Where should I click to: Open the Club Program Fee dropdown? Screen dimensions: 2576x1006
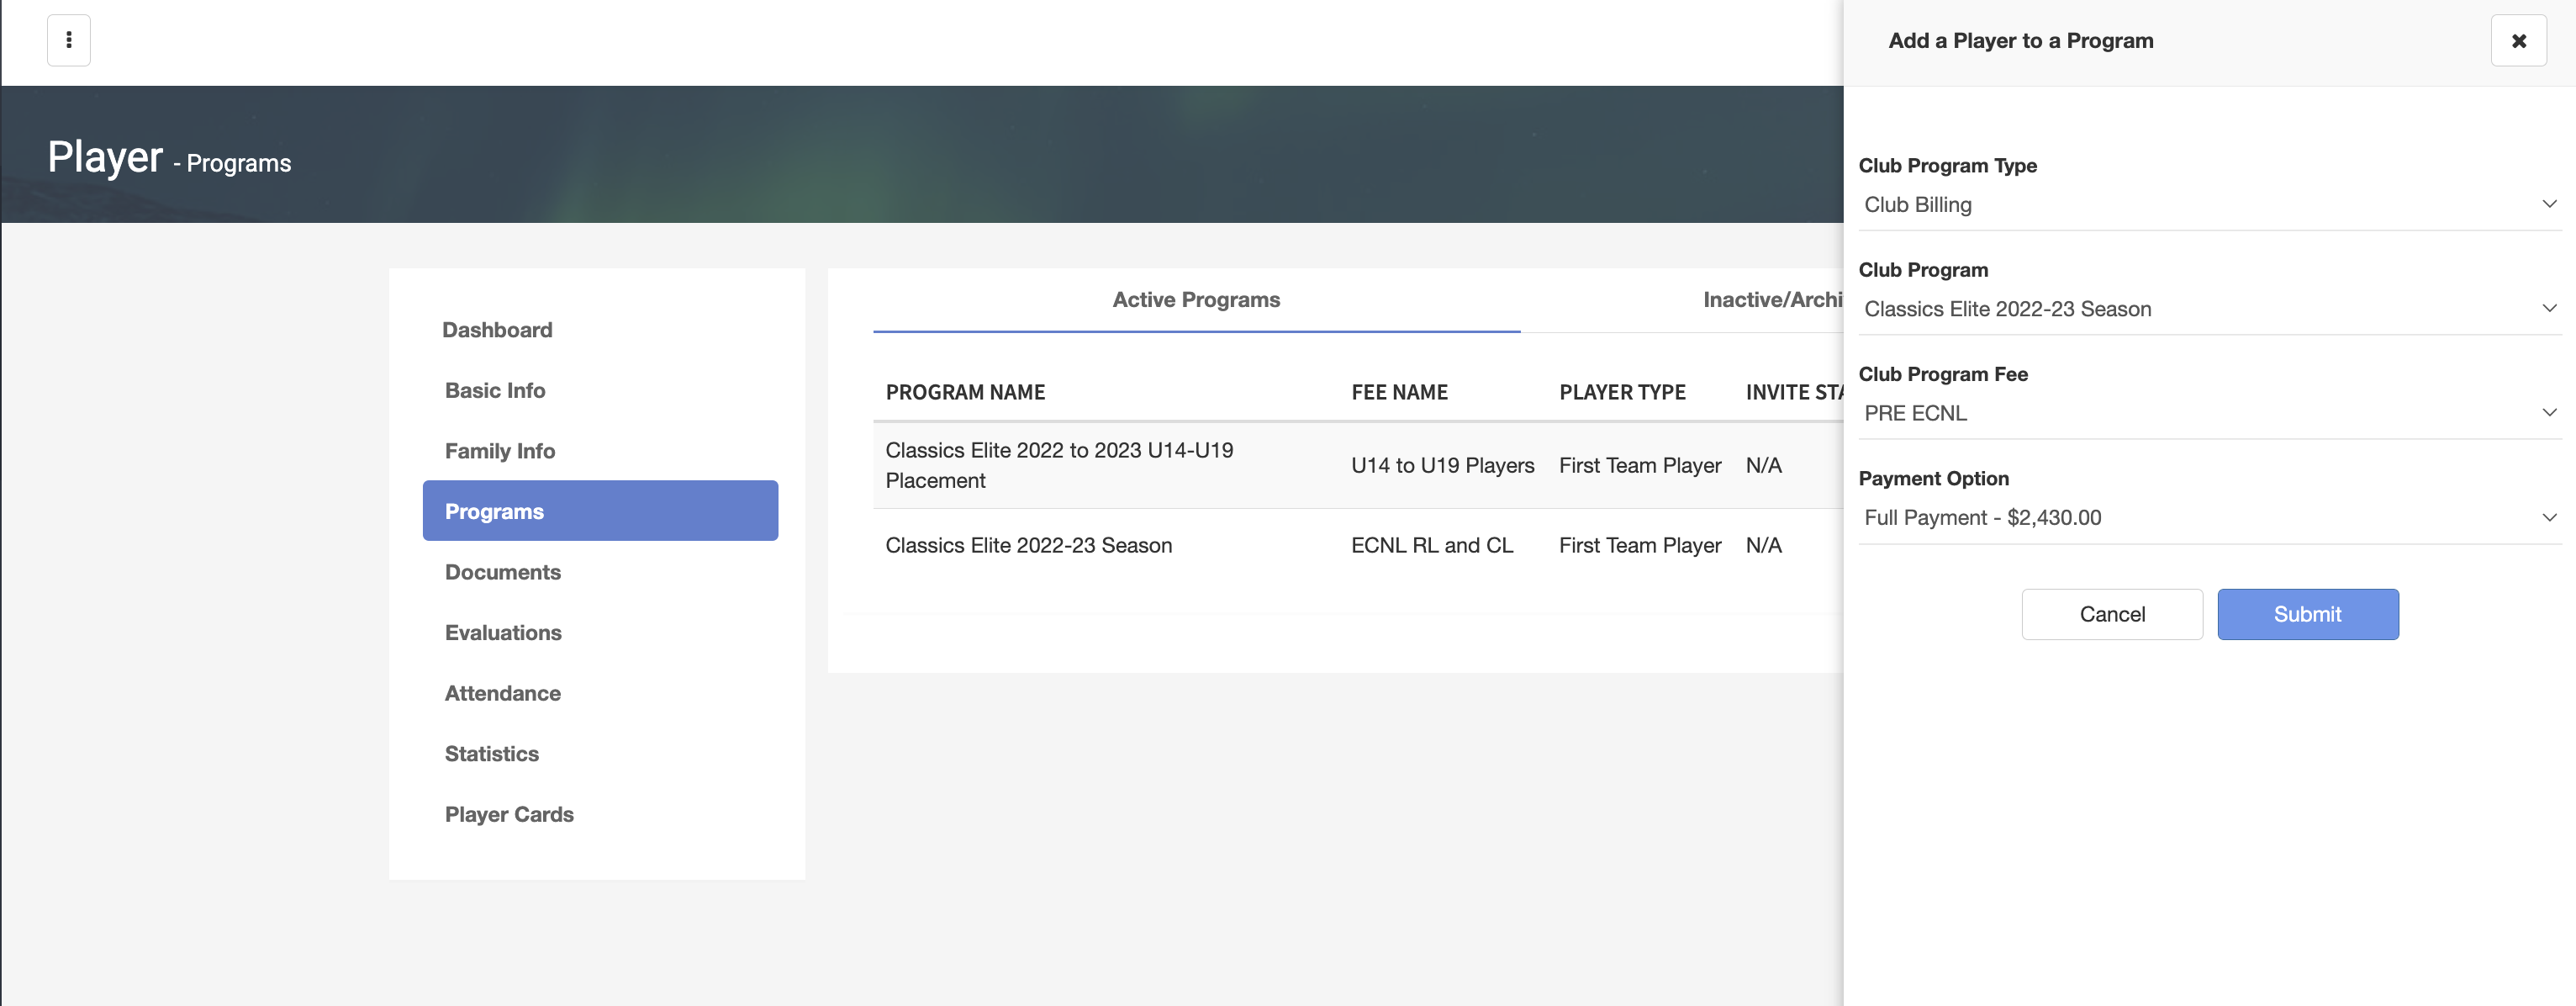[x=2209, y=413]
